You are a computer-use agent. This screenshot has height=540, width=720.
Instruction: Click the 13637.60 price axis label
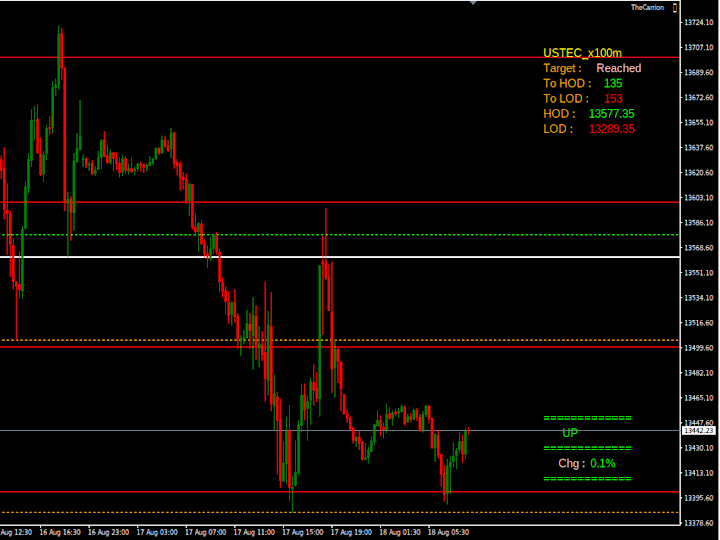coord(698,147)
